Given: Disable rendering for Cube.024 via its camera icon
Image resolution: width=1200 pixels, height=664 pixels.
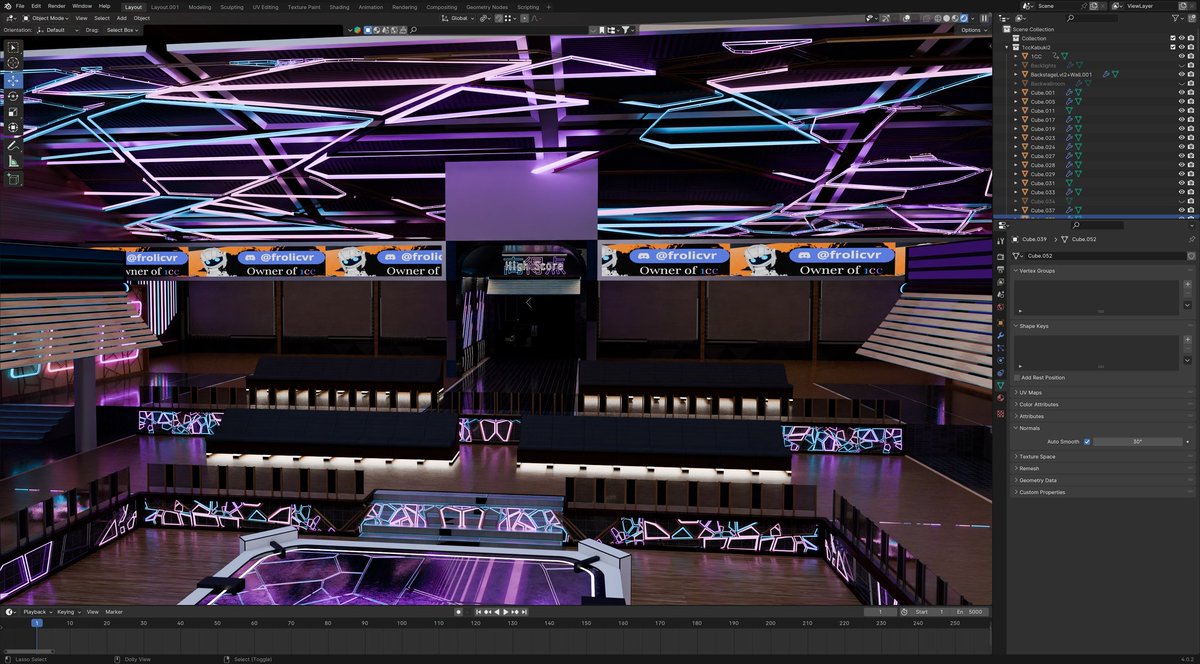Looking at the screenshot, I should (1191, 147).
